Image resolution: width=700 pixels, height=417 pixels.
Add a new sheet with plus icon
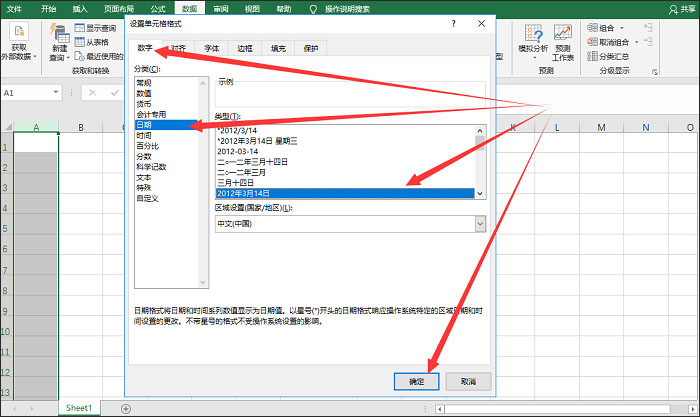[126, 409]
